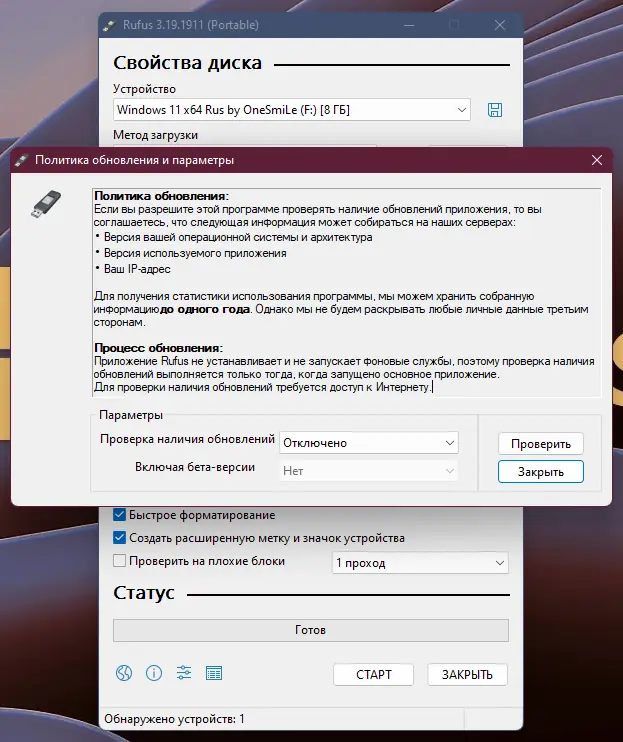Screen dimensions: 623x742
Task: Open language selection globe icon
Action: (x=124, y=673)
